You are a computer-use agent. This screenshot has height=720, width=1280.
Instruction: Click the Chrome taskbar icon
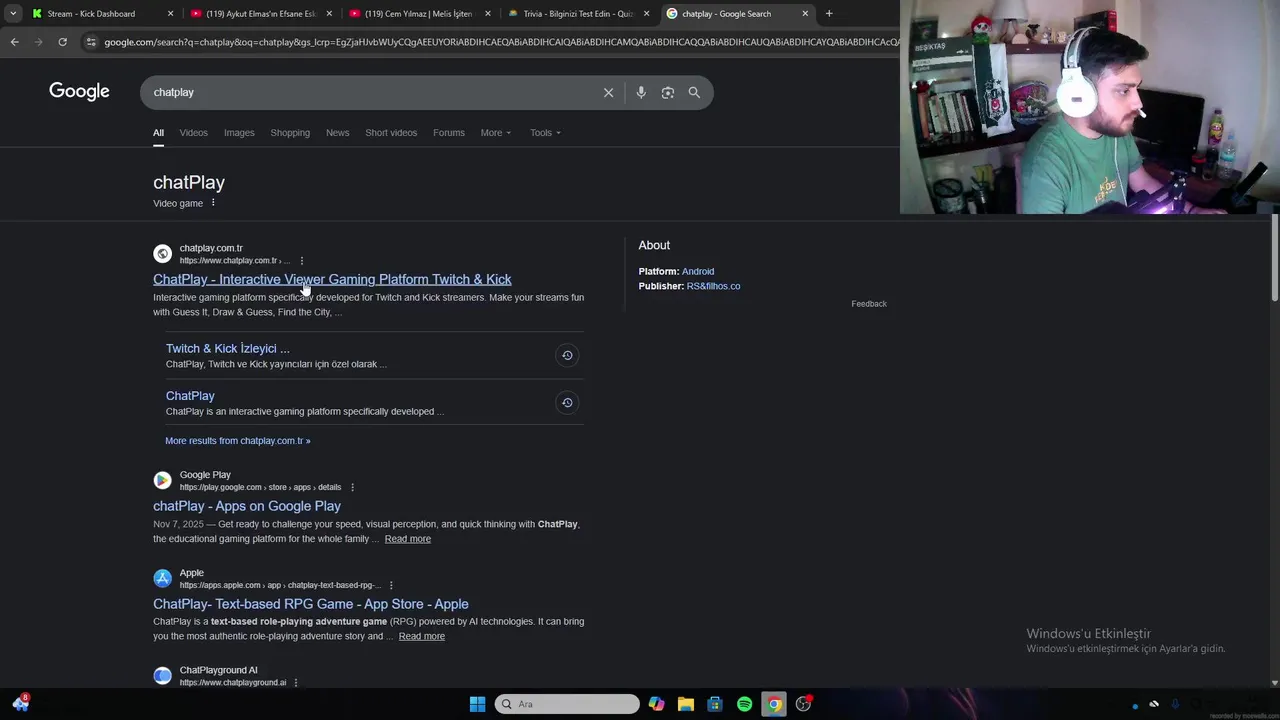774,704
